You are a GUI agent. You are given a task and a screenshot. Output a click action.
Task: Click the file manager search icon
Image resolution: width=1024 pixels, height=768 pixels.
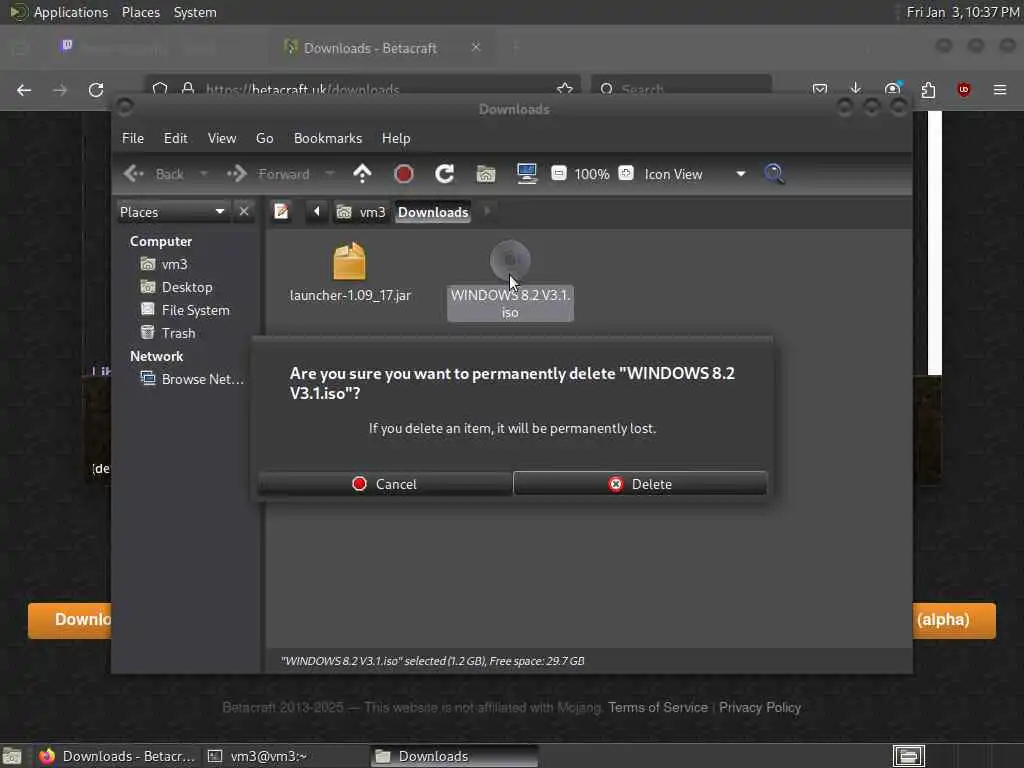774,174
